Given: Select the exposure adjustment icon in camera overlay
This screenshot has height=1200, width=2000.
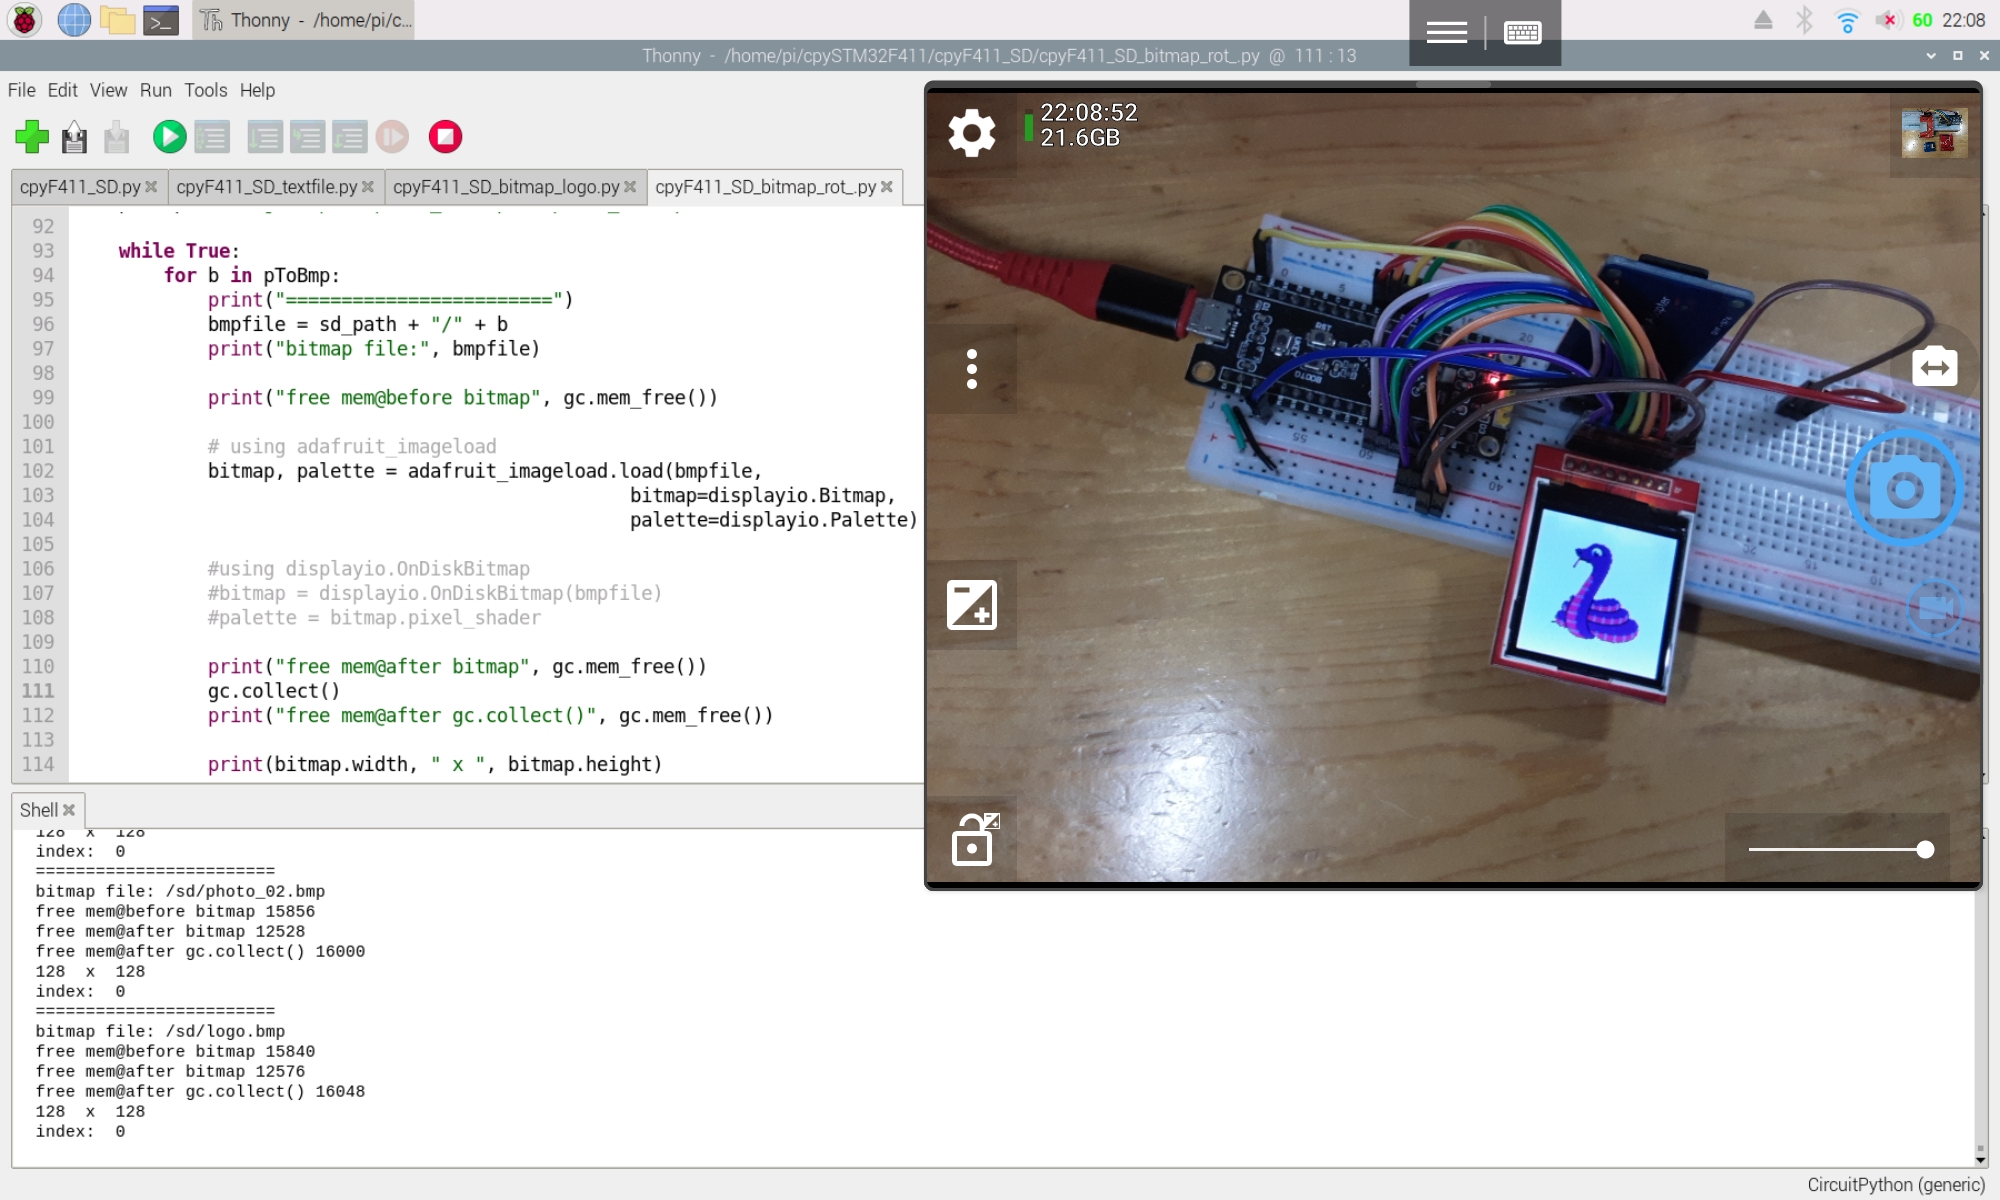Looking at the screenshot, I should [971, 605].
